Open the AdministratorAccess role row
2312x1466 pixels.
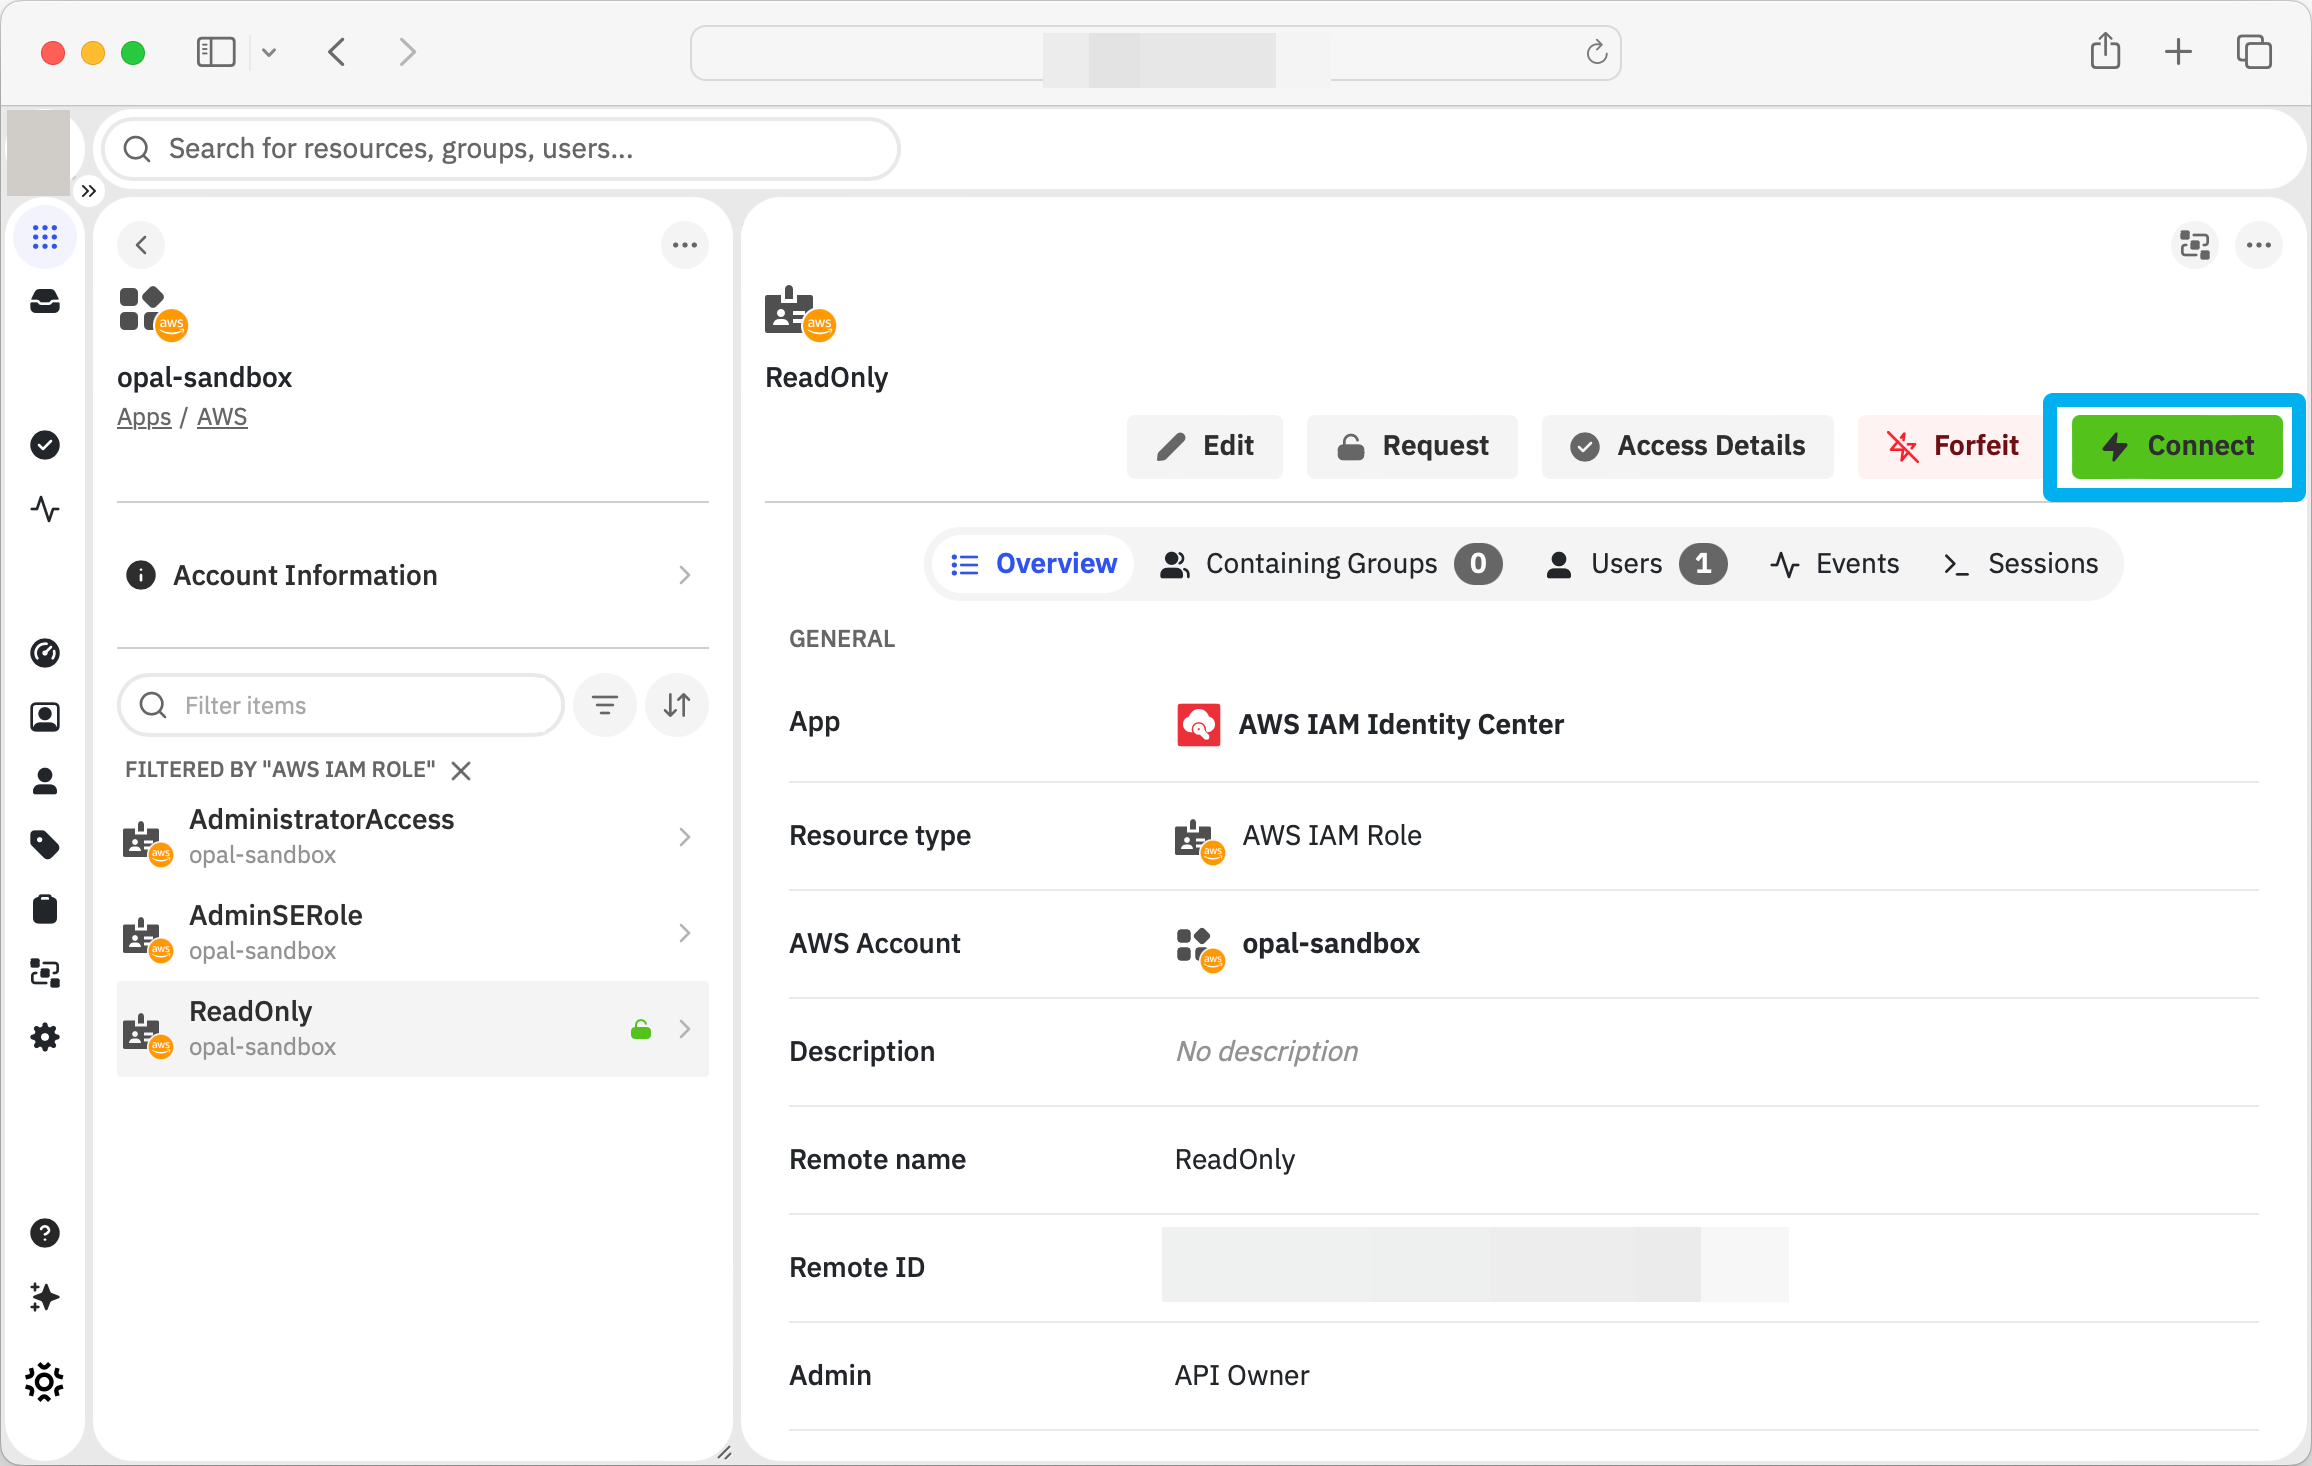coord(413,837)
